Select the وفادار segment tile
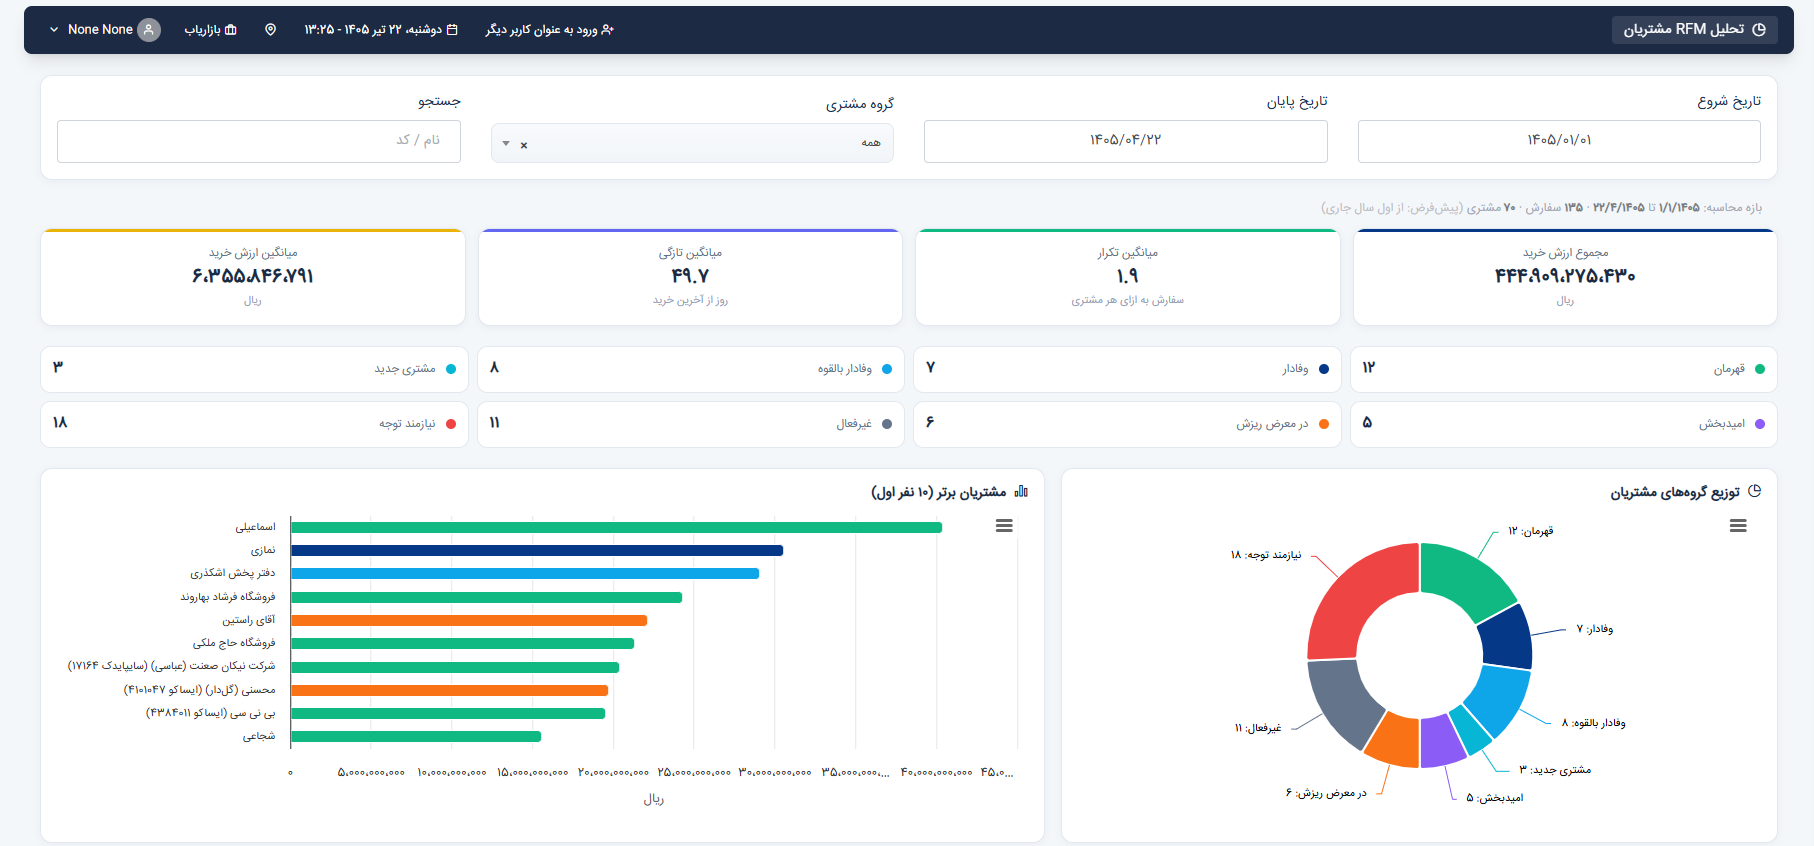 click(x=1127, y=369)
